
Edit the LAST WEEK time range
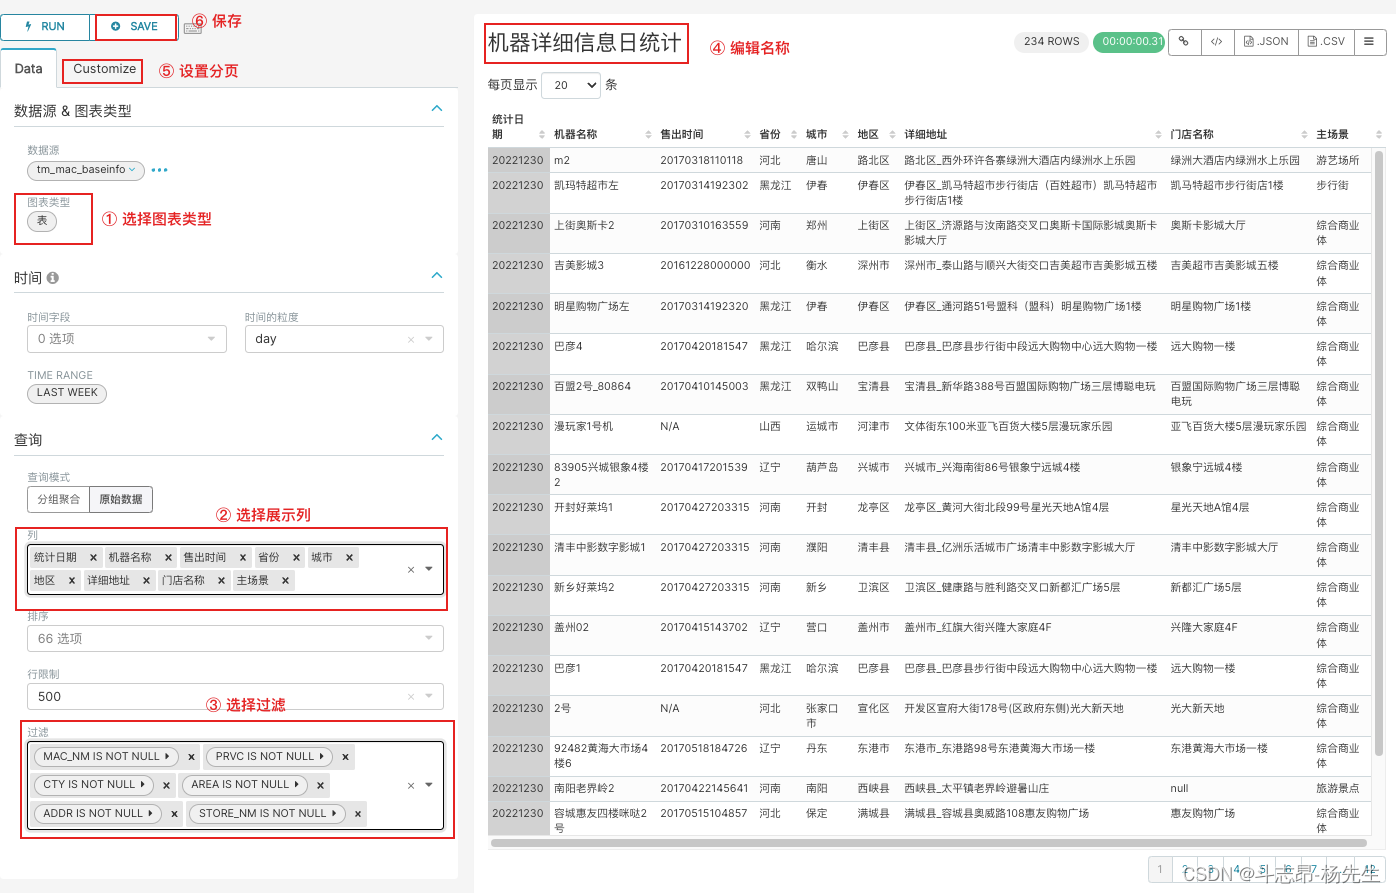point(67,393)
